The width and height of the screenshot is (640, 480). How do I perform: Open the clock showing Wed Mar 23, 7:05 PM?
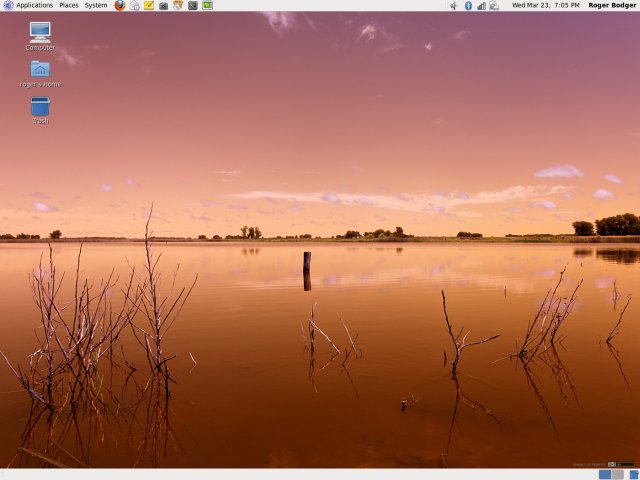(x=546, y=5)
